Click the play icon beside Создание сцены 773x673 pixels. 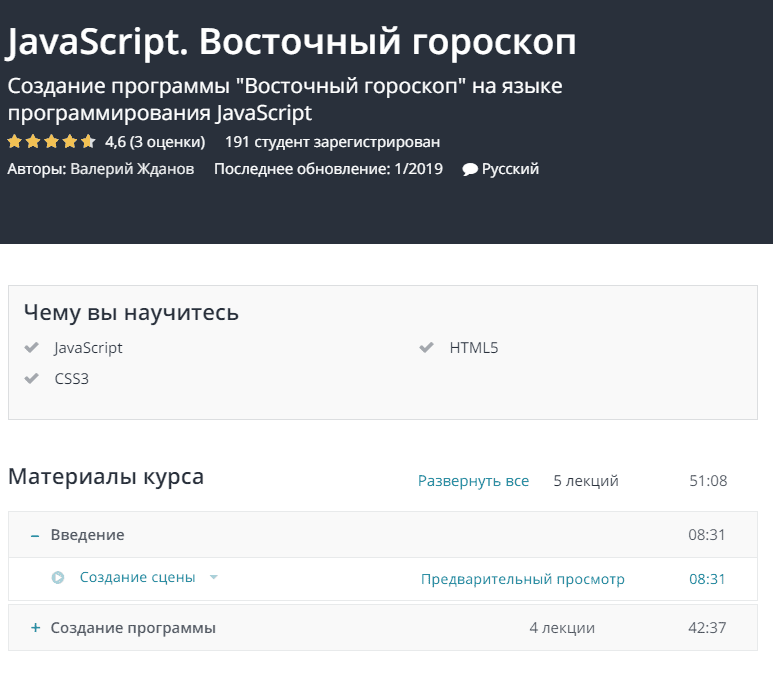click(x=58, y=578)
